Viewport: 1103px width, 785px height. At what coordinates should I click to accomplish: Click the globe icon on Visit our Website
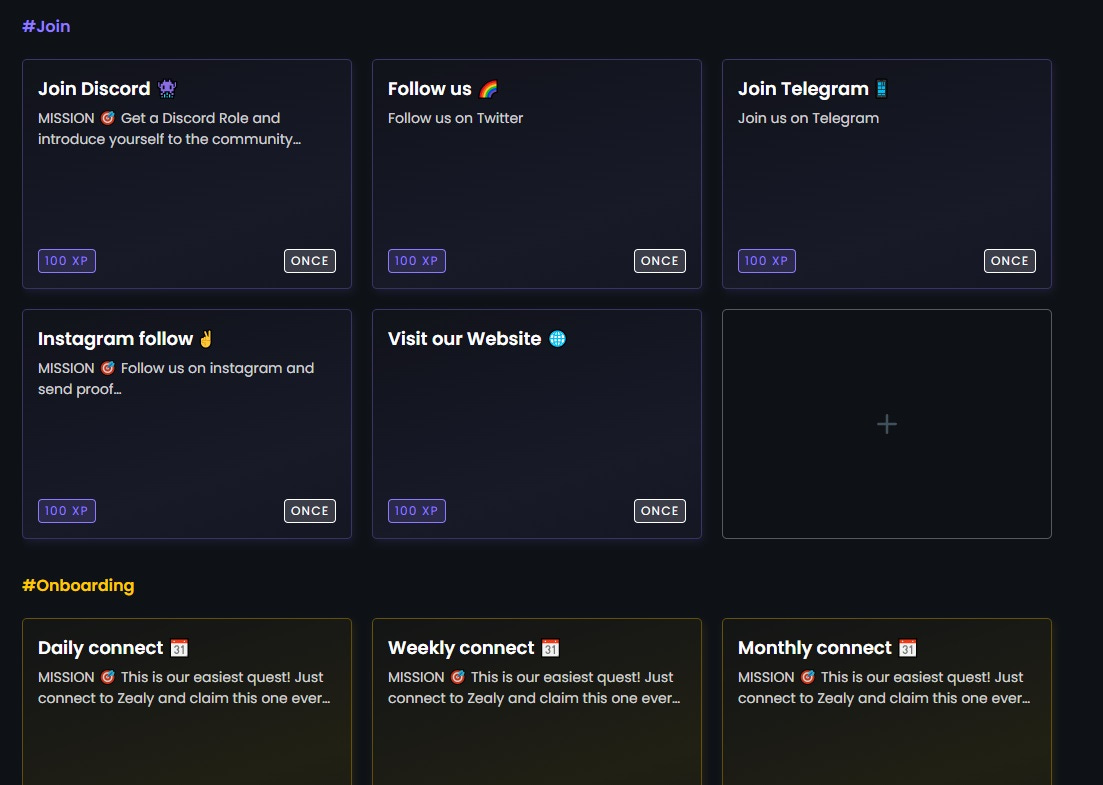pyautogui.click(x=557, y=339)
